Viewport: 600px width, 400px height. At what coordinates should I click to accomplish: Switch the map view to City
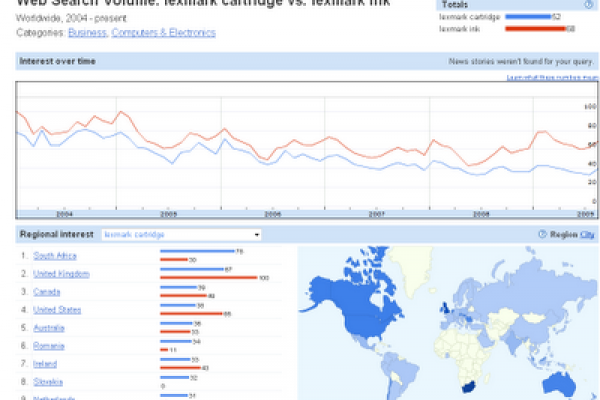(x=587, y=235)
